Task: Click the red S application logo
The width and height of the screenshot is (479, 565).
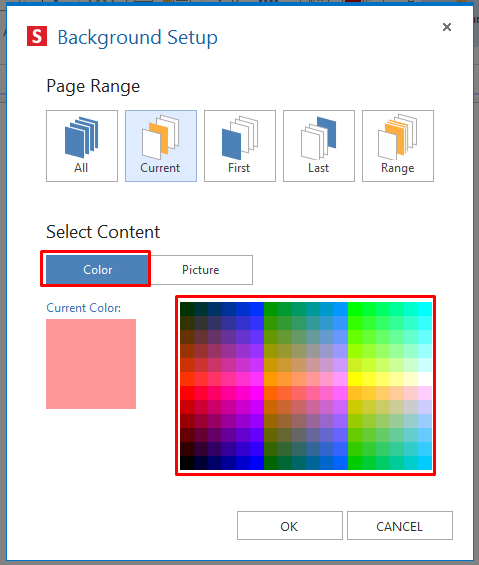Action: tap(37, 36)
